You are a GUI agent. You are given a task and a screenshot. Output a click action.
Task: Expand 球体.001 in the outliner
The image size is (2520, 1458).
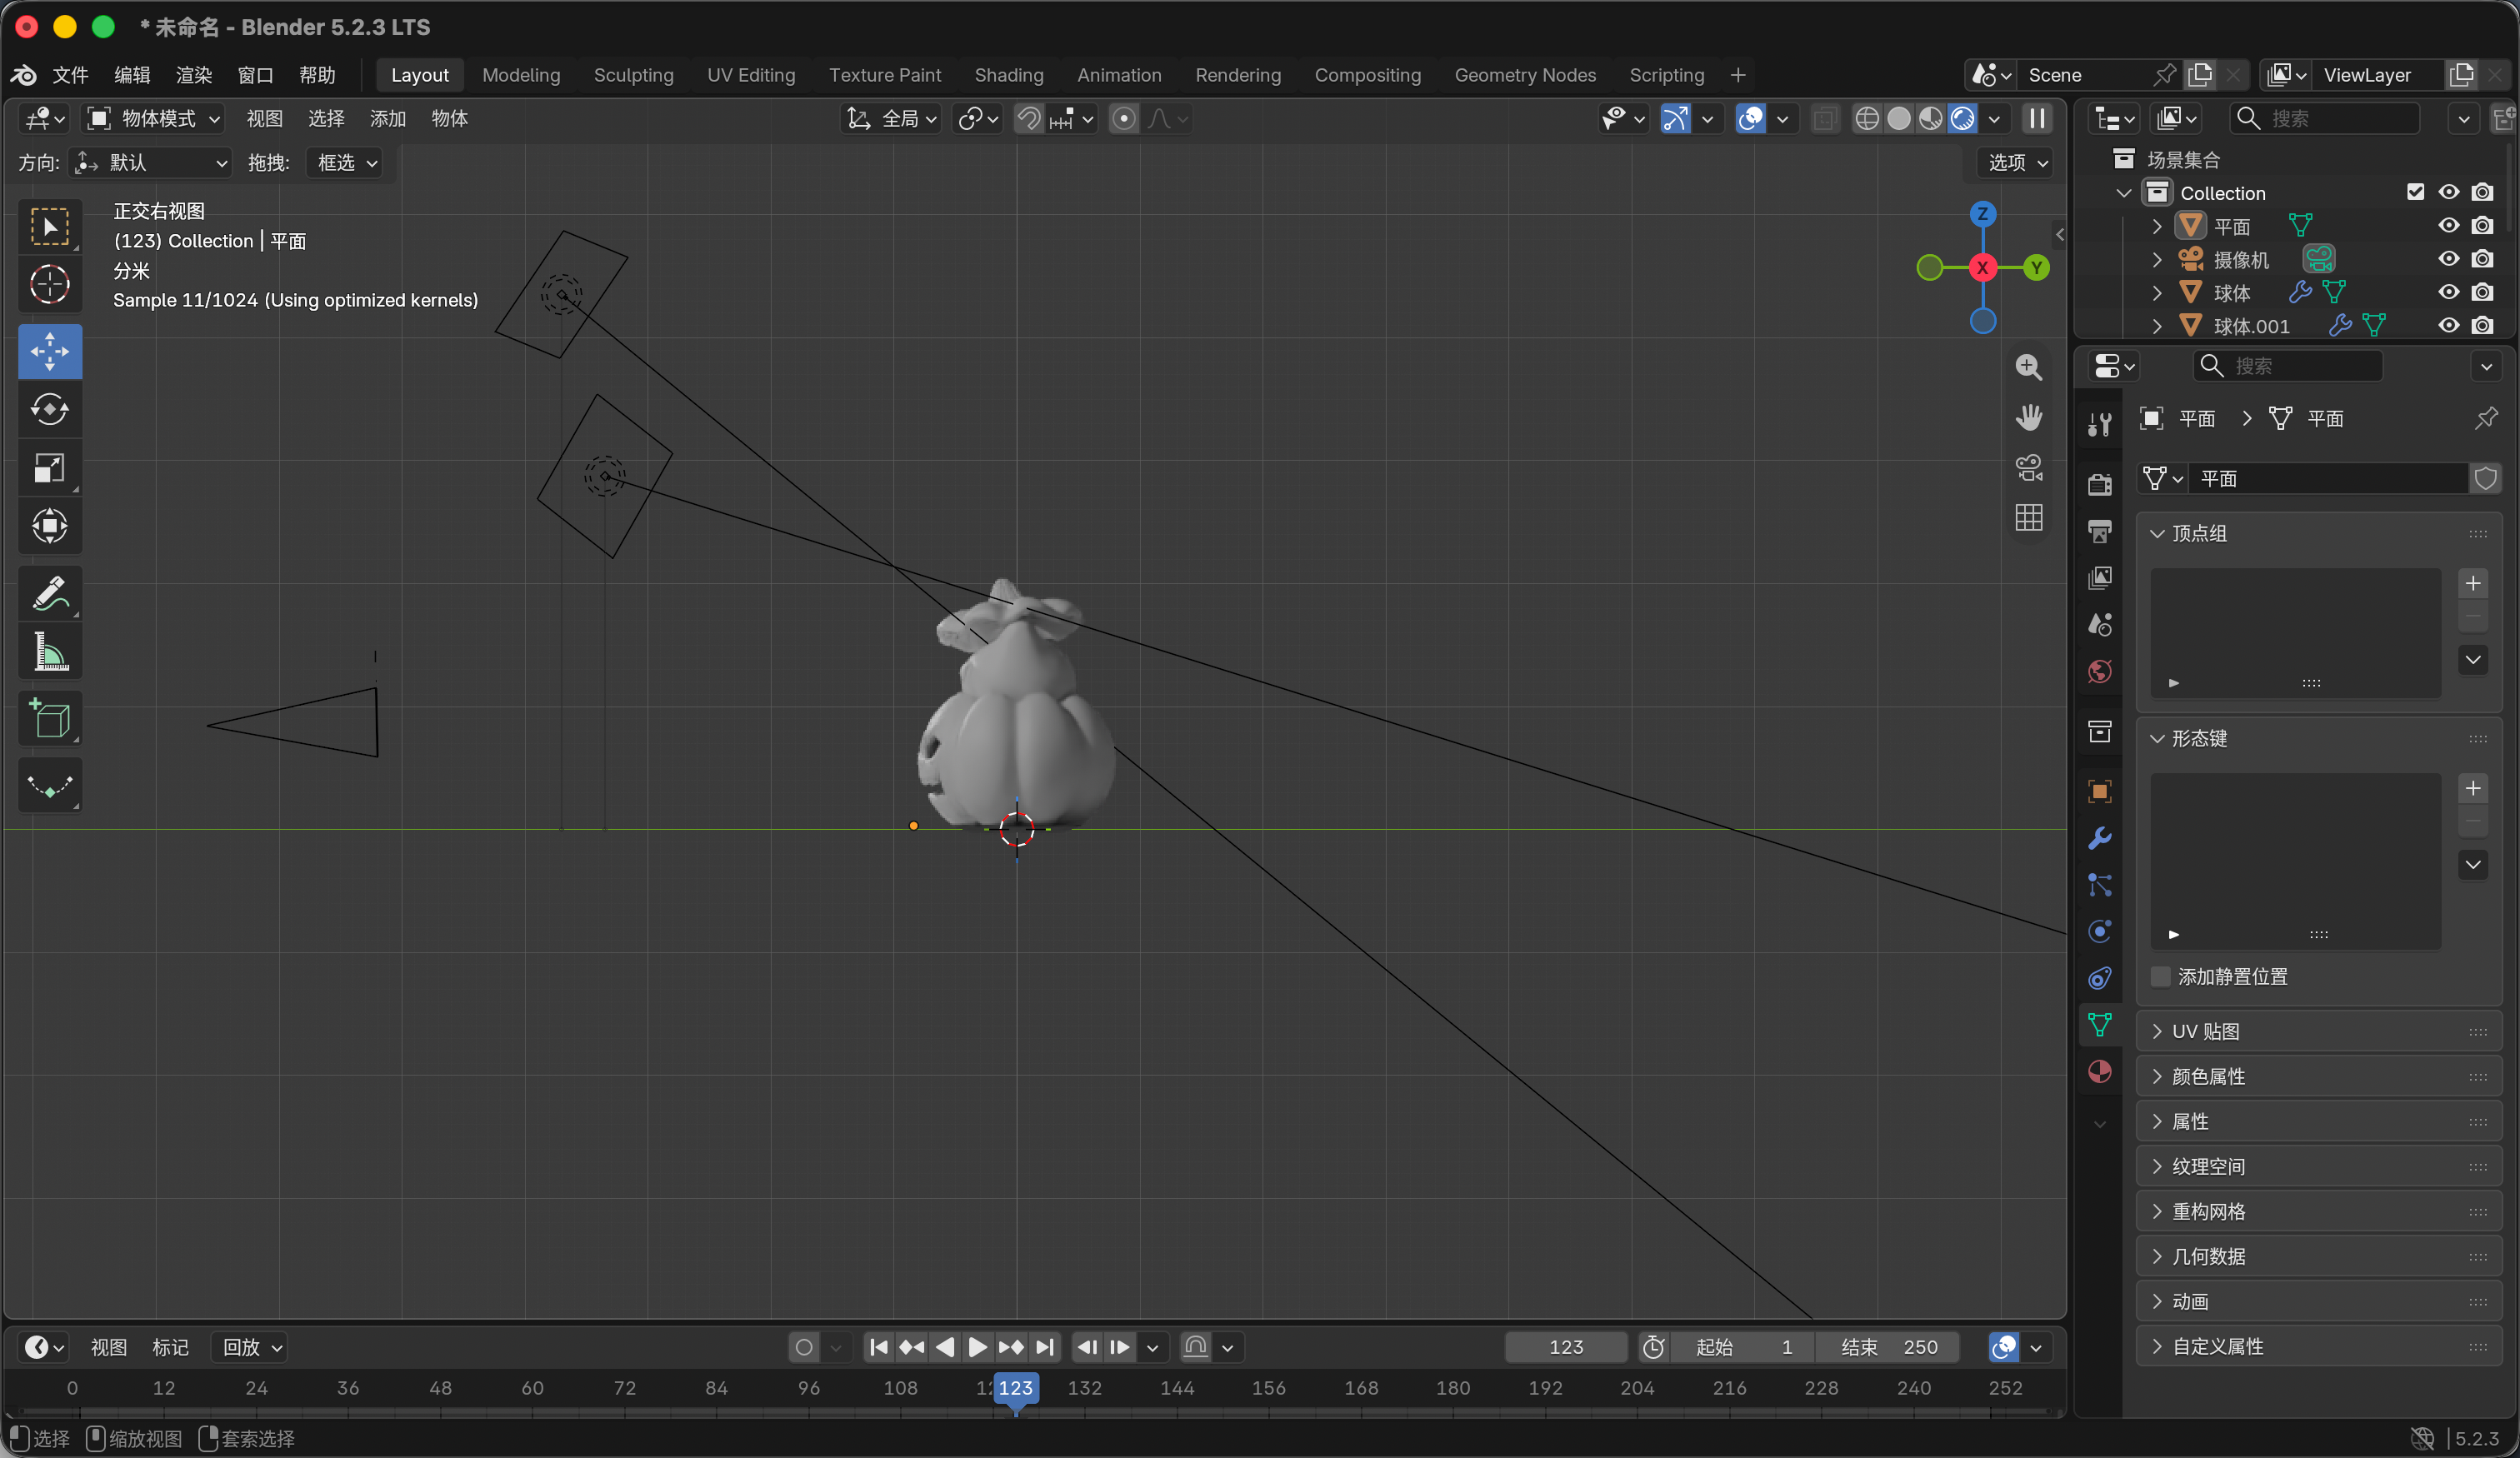[2157, 326]
